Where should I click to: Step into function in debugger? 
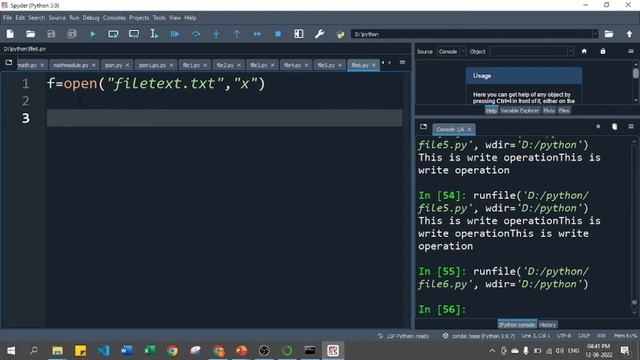click(216, 34)
